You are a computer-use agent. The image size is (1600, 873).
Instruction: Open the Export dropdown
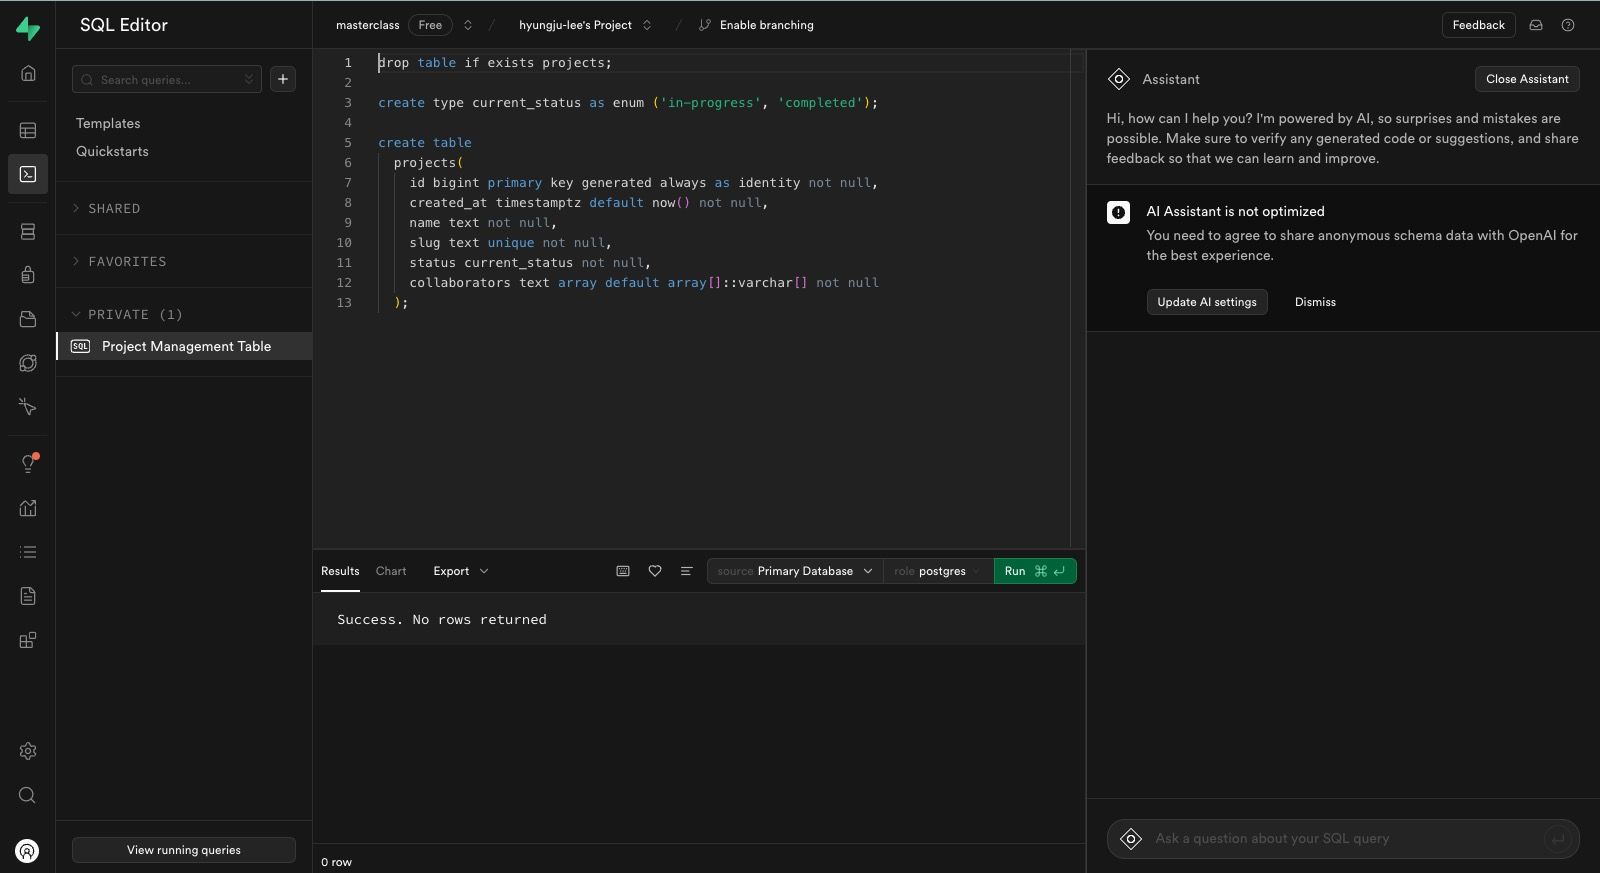coord(460,571)
